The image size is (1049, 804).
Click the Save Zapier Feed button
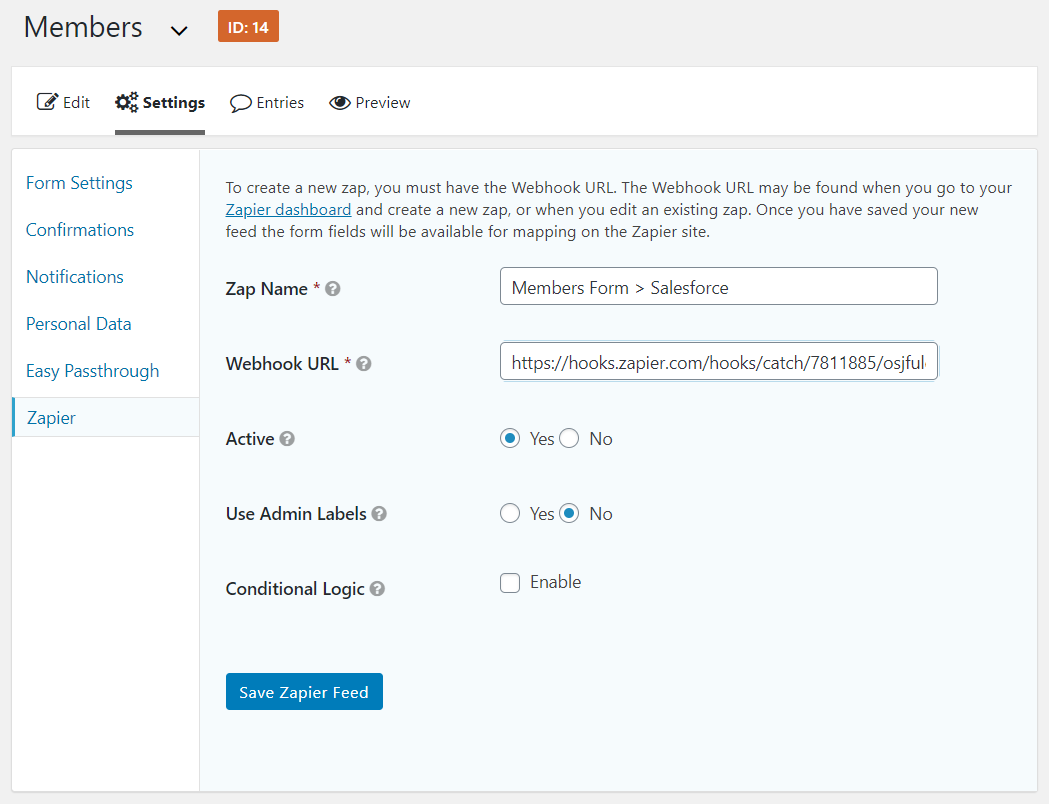[x=304, y=691]
